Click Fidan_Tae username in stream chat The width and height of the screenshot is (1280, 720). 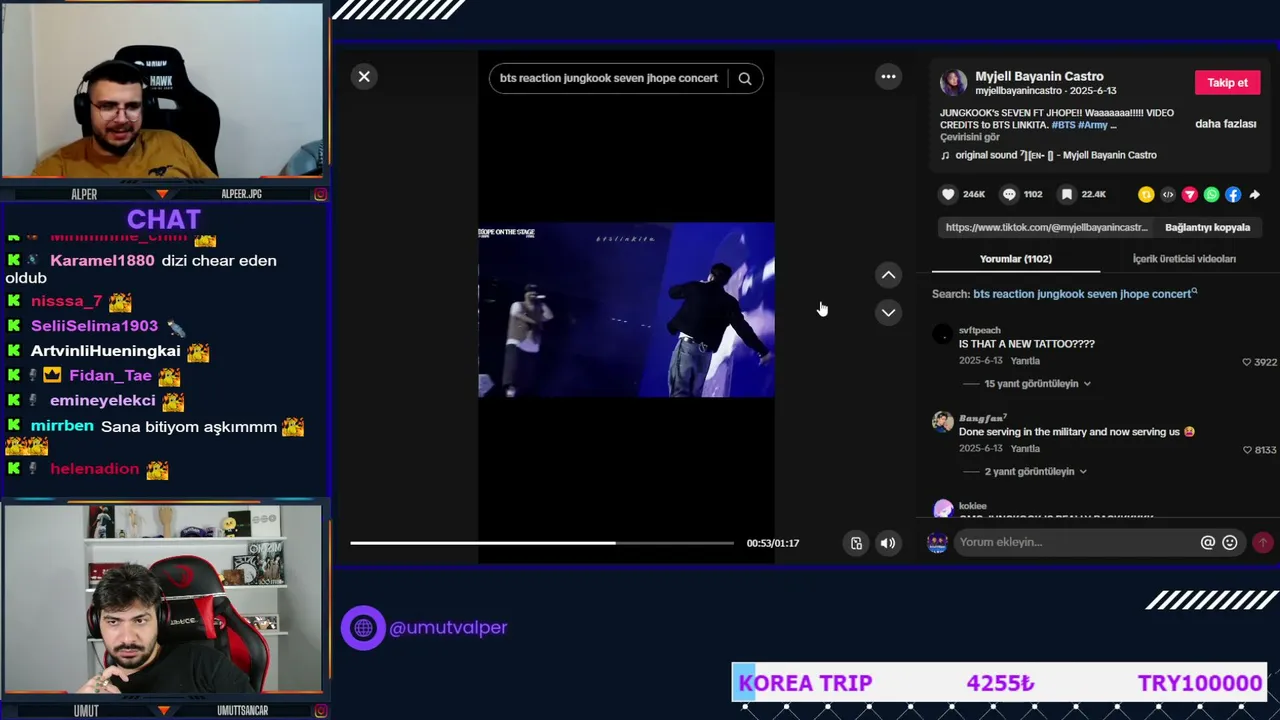coord(110,376)
